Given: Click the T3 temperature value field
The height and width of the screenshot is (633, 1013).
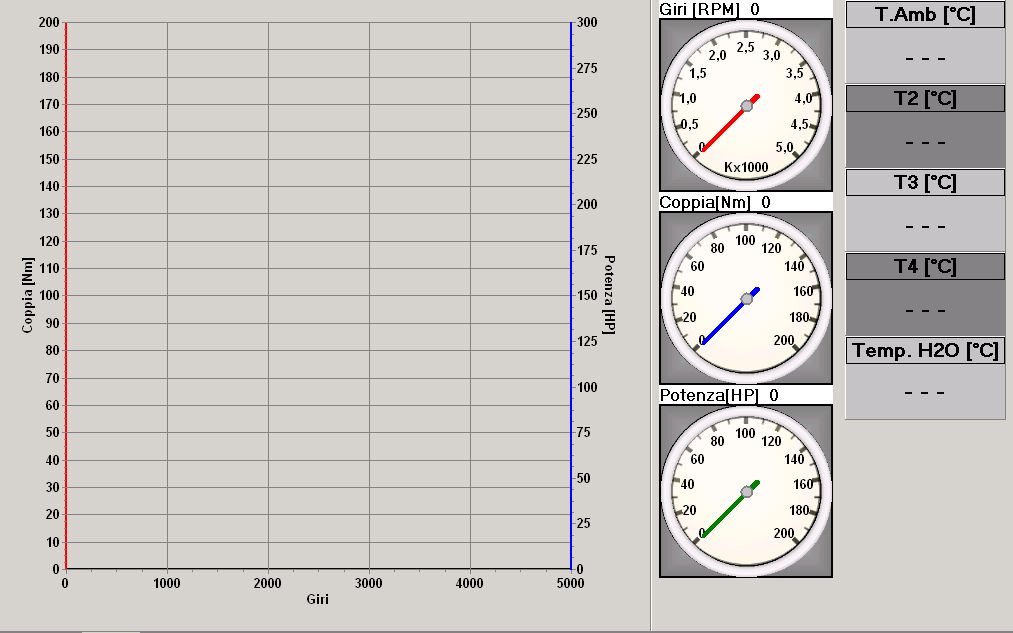Looking at the screenshot, I should point(925,225).
